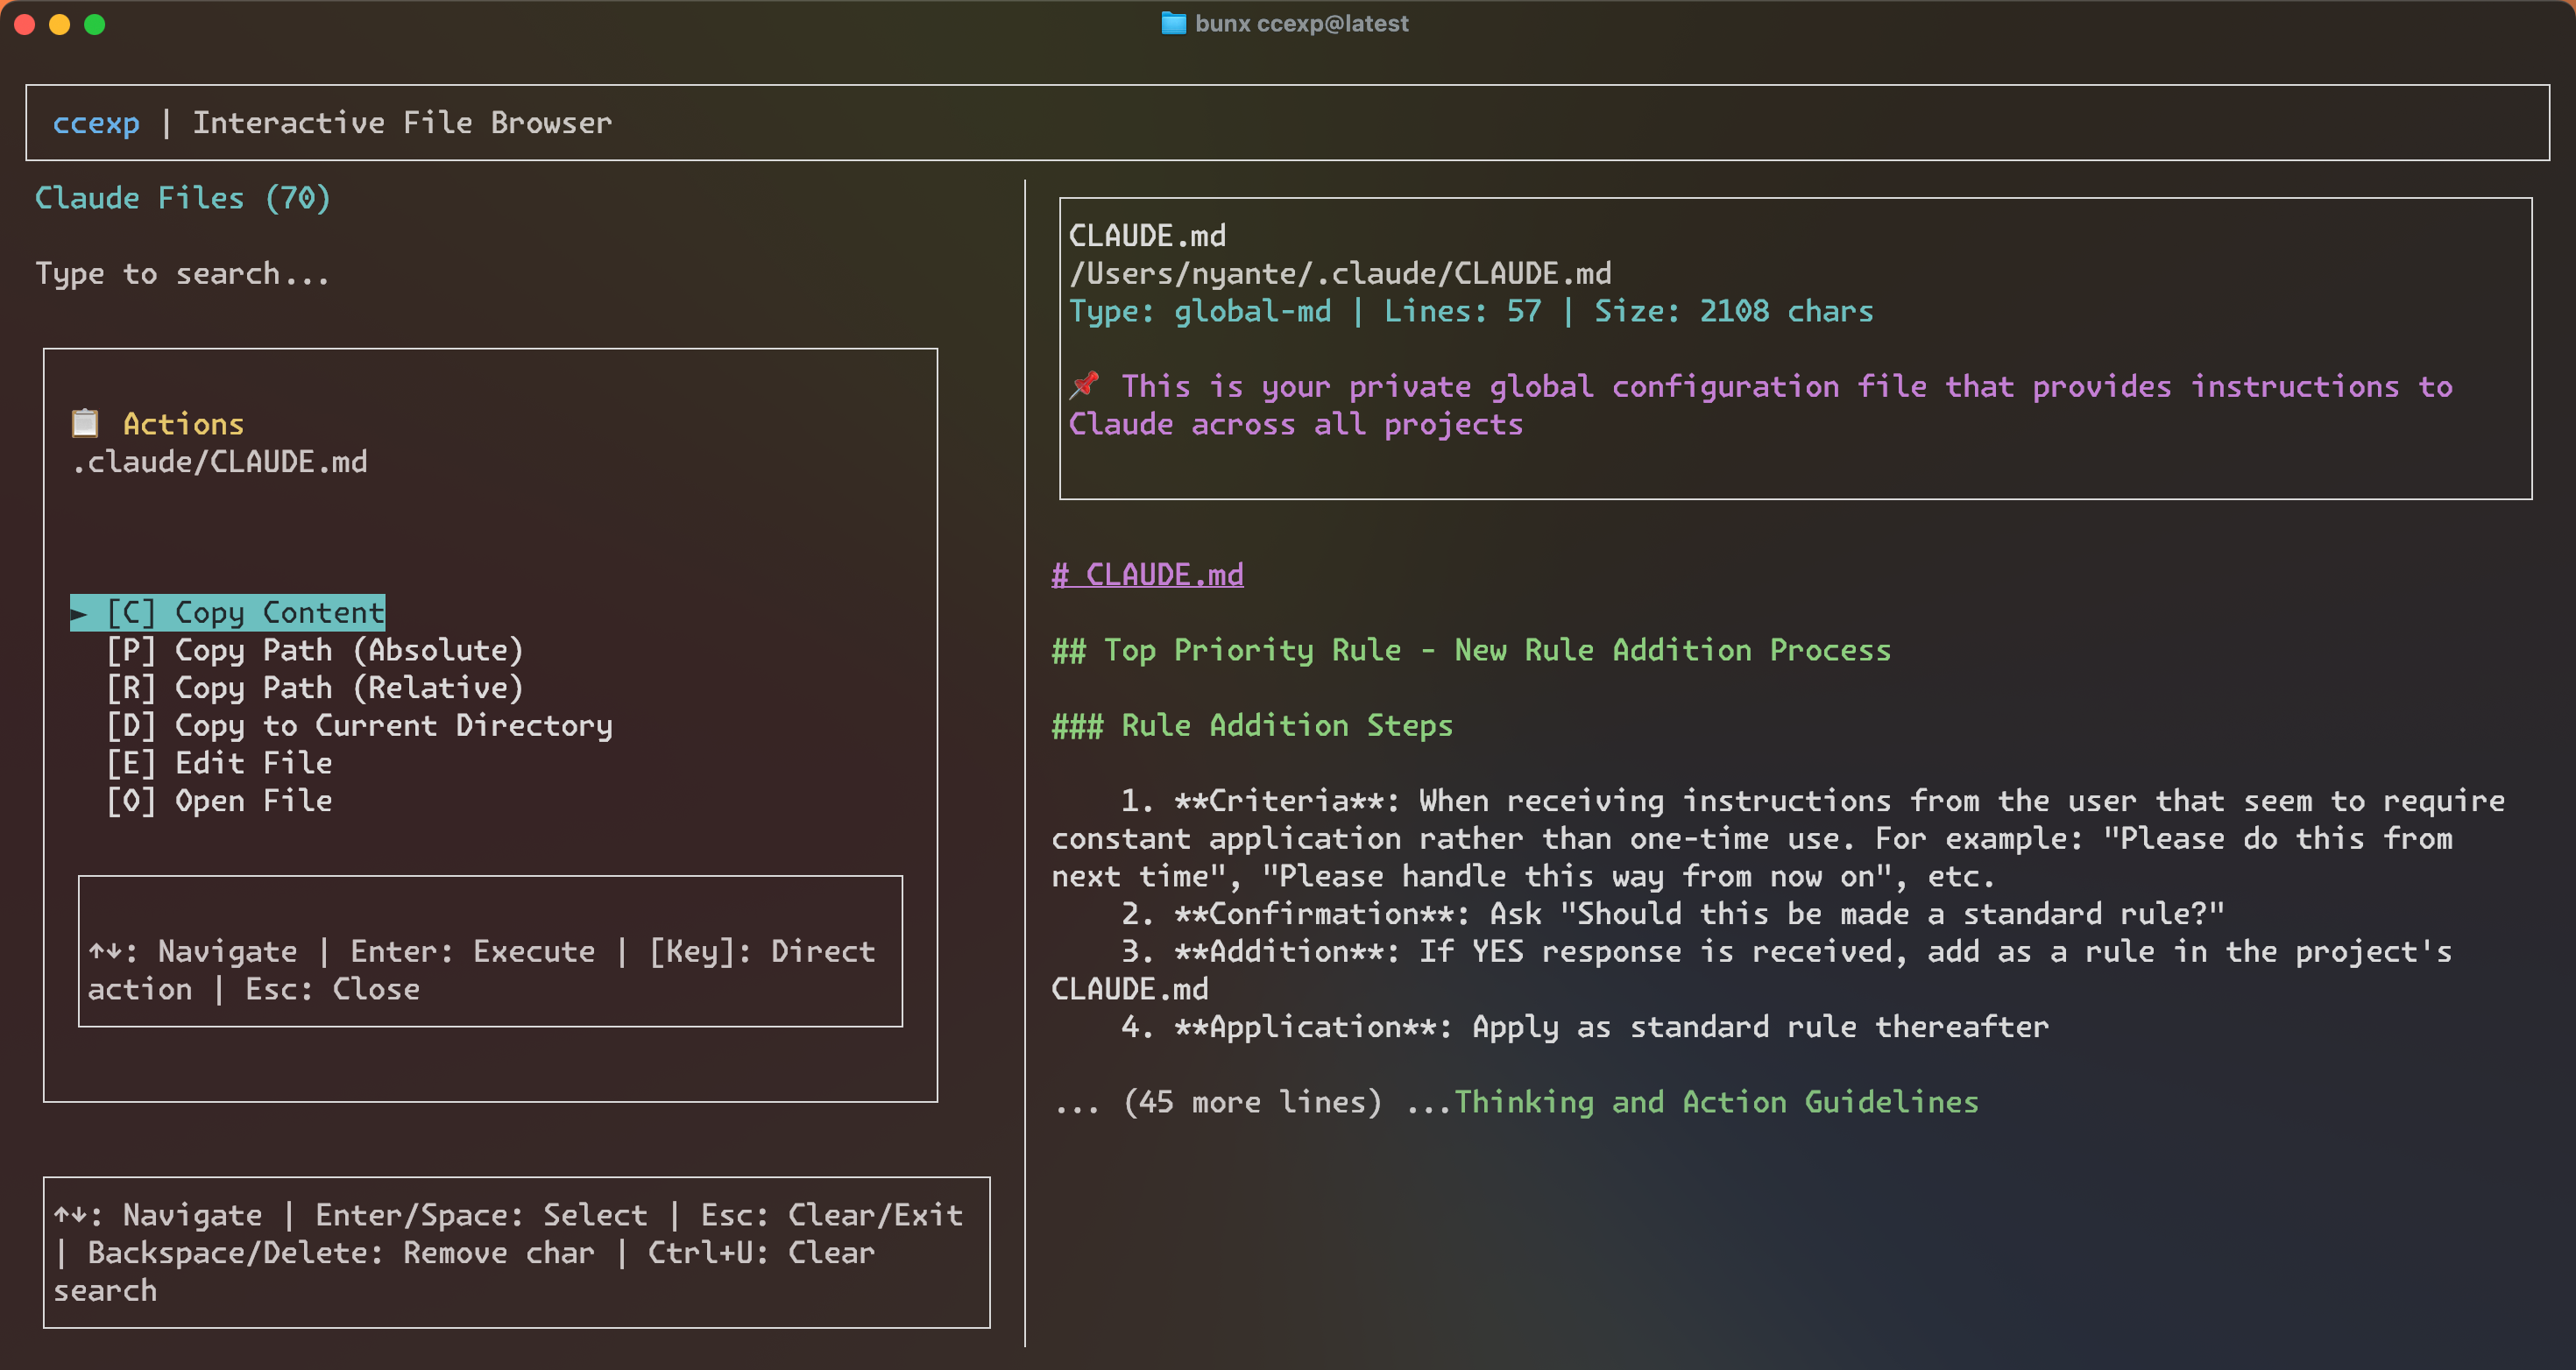Click the **Application** step line
The height and width of the screenshot is (1370, 2576).
coord(1584,1026)
